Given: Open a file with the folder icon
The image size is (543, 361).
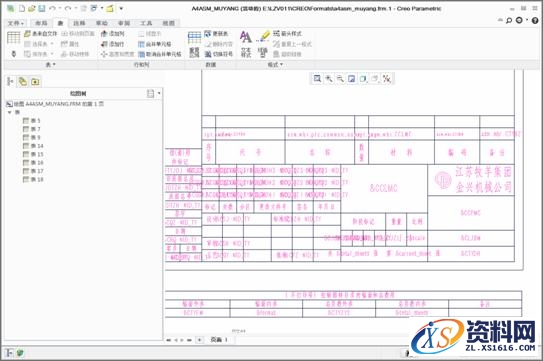Looking at the screenshot, I should [x=32, y=9].
